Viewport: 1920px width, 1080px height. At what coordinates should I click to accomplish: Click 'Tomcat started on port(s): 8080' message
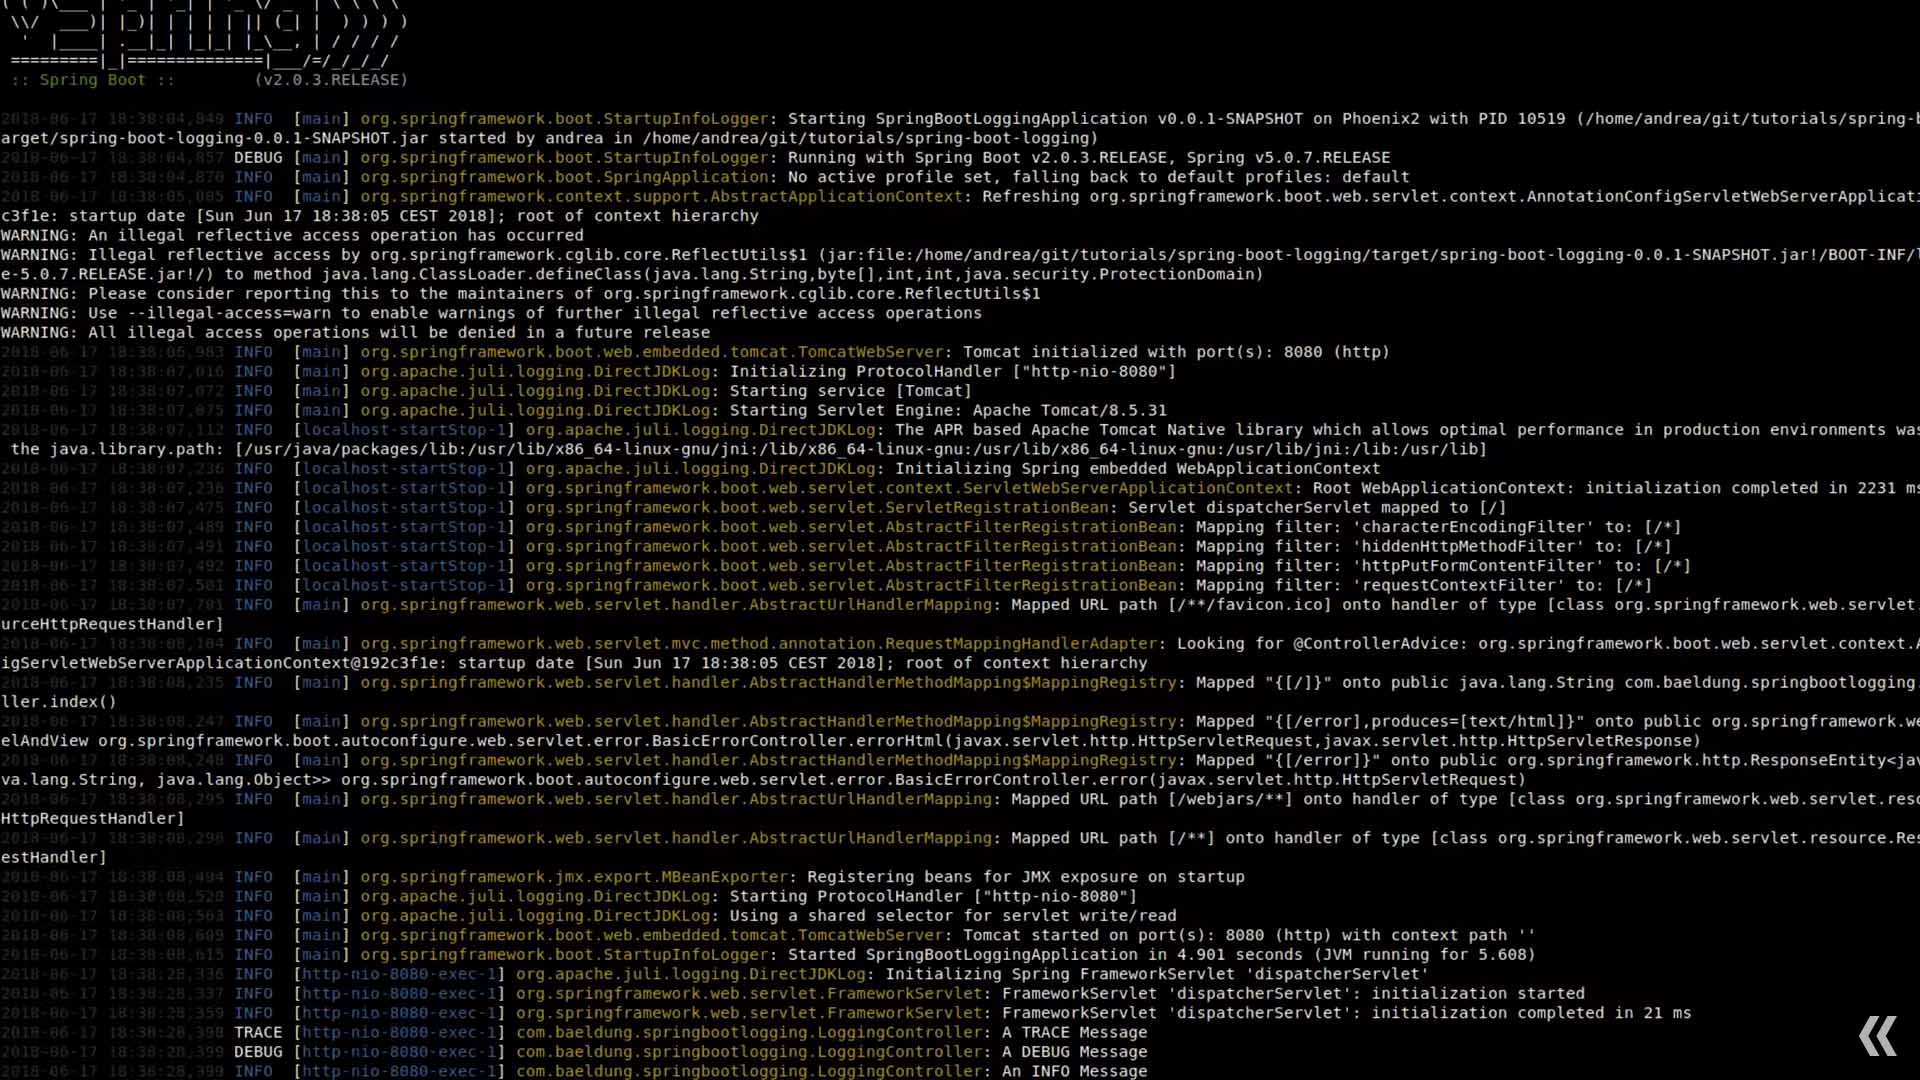[1249, 936]
